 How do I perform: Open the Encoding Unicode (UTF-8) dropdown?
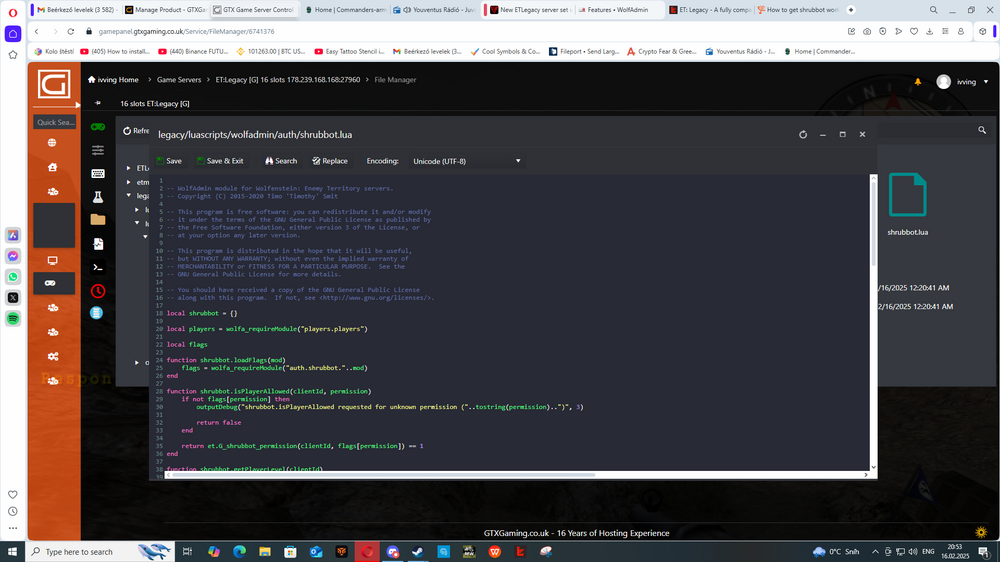click(466, 161)
